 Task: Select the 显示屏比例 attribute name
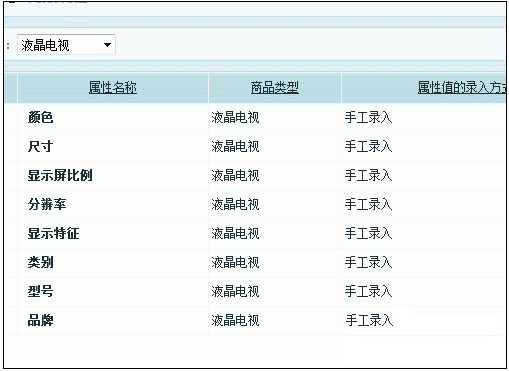coord(60,175)
